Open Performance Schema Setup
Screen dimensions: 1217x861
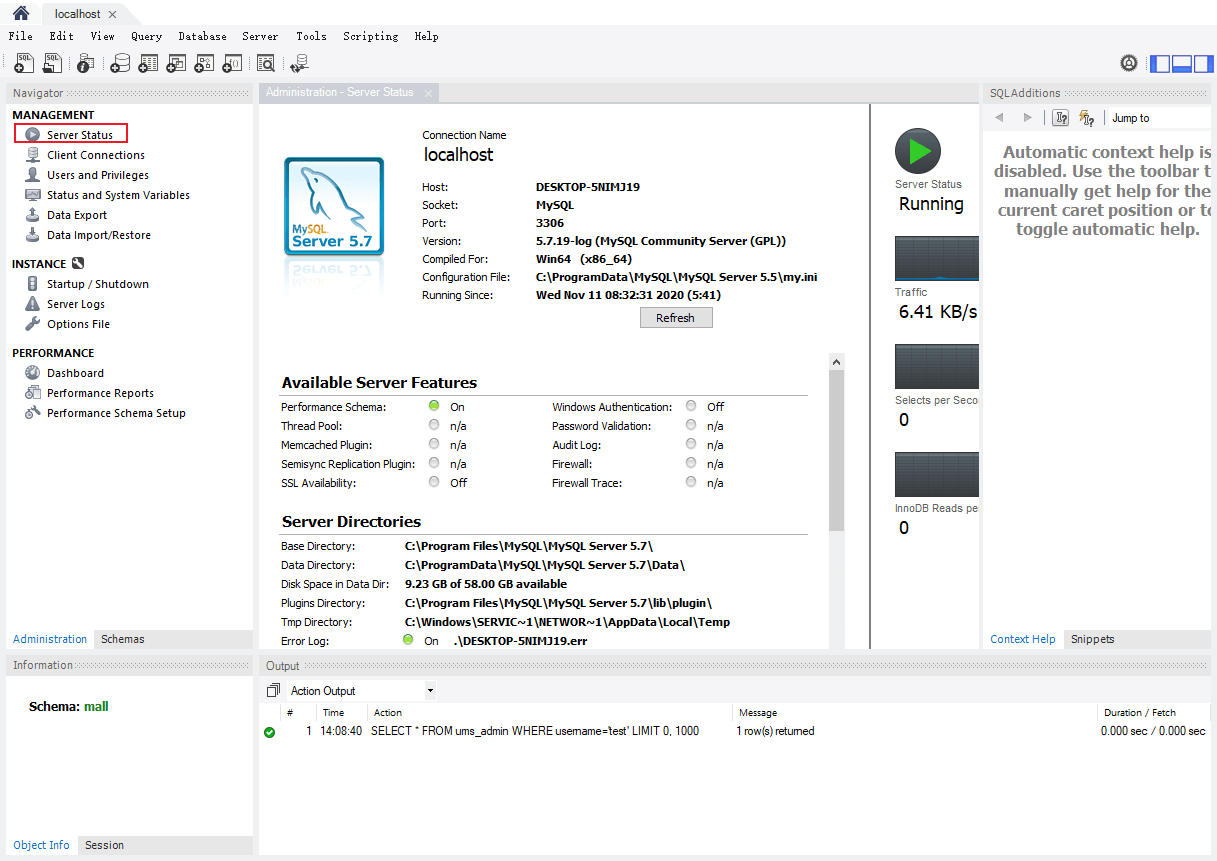pyautogui.click(x=116, y=413)
